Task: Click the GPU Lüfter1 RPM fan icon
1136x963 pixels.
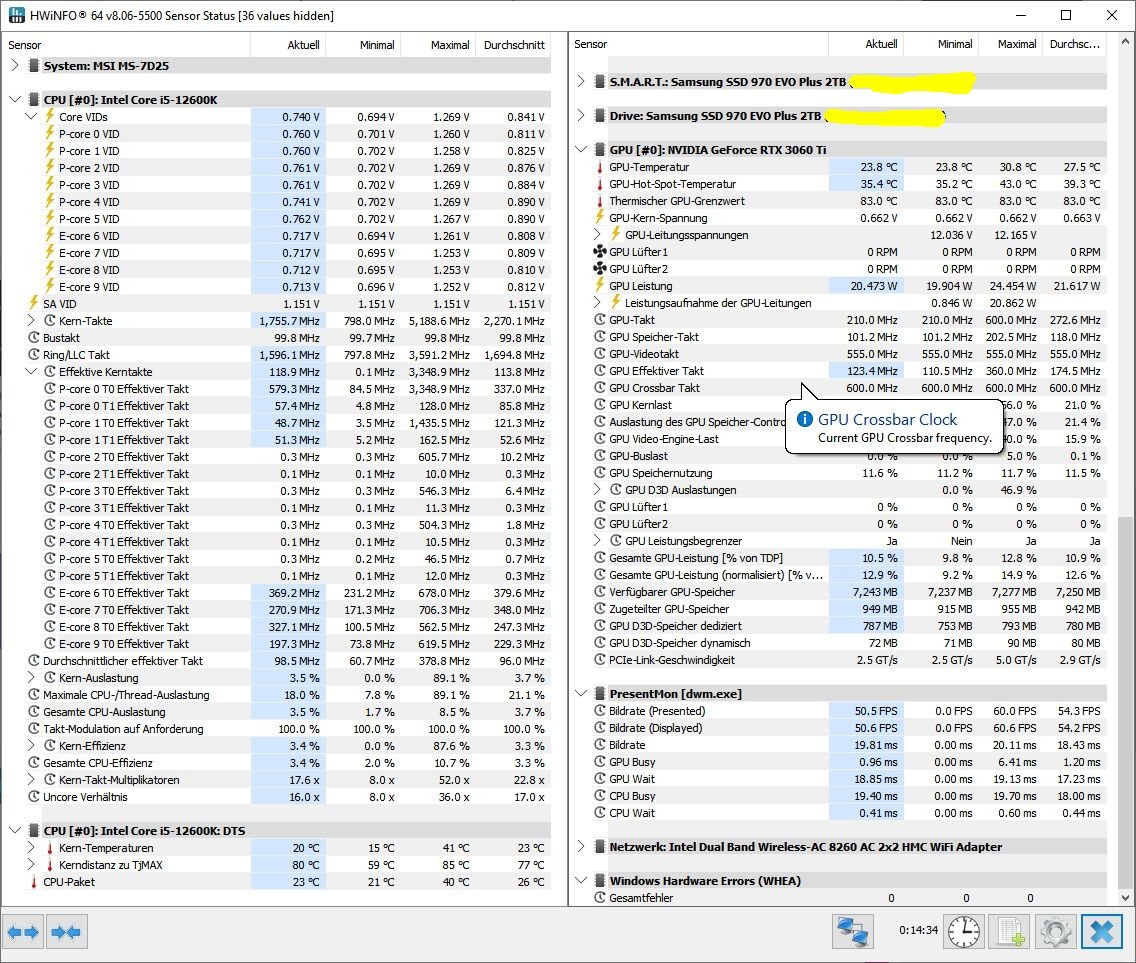Action: tap(600, 251)
